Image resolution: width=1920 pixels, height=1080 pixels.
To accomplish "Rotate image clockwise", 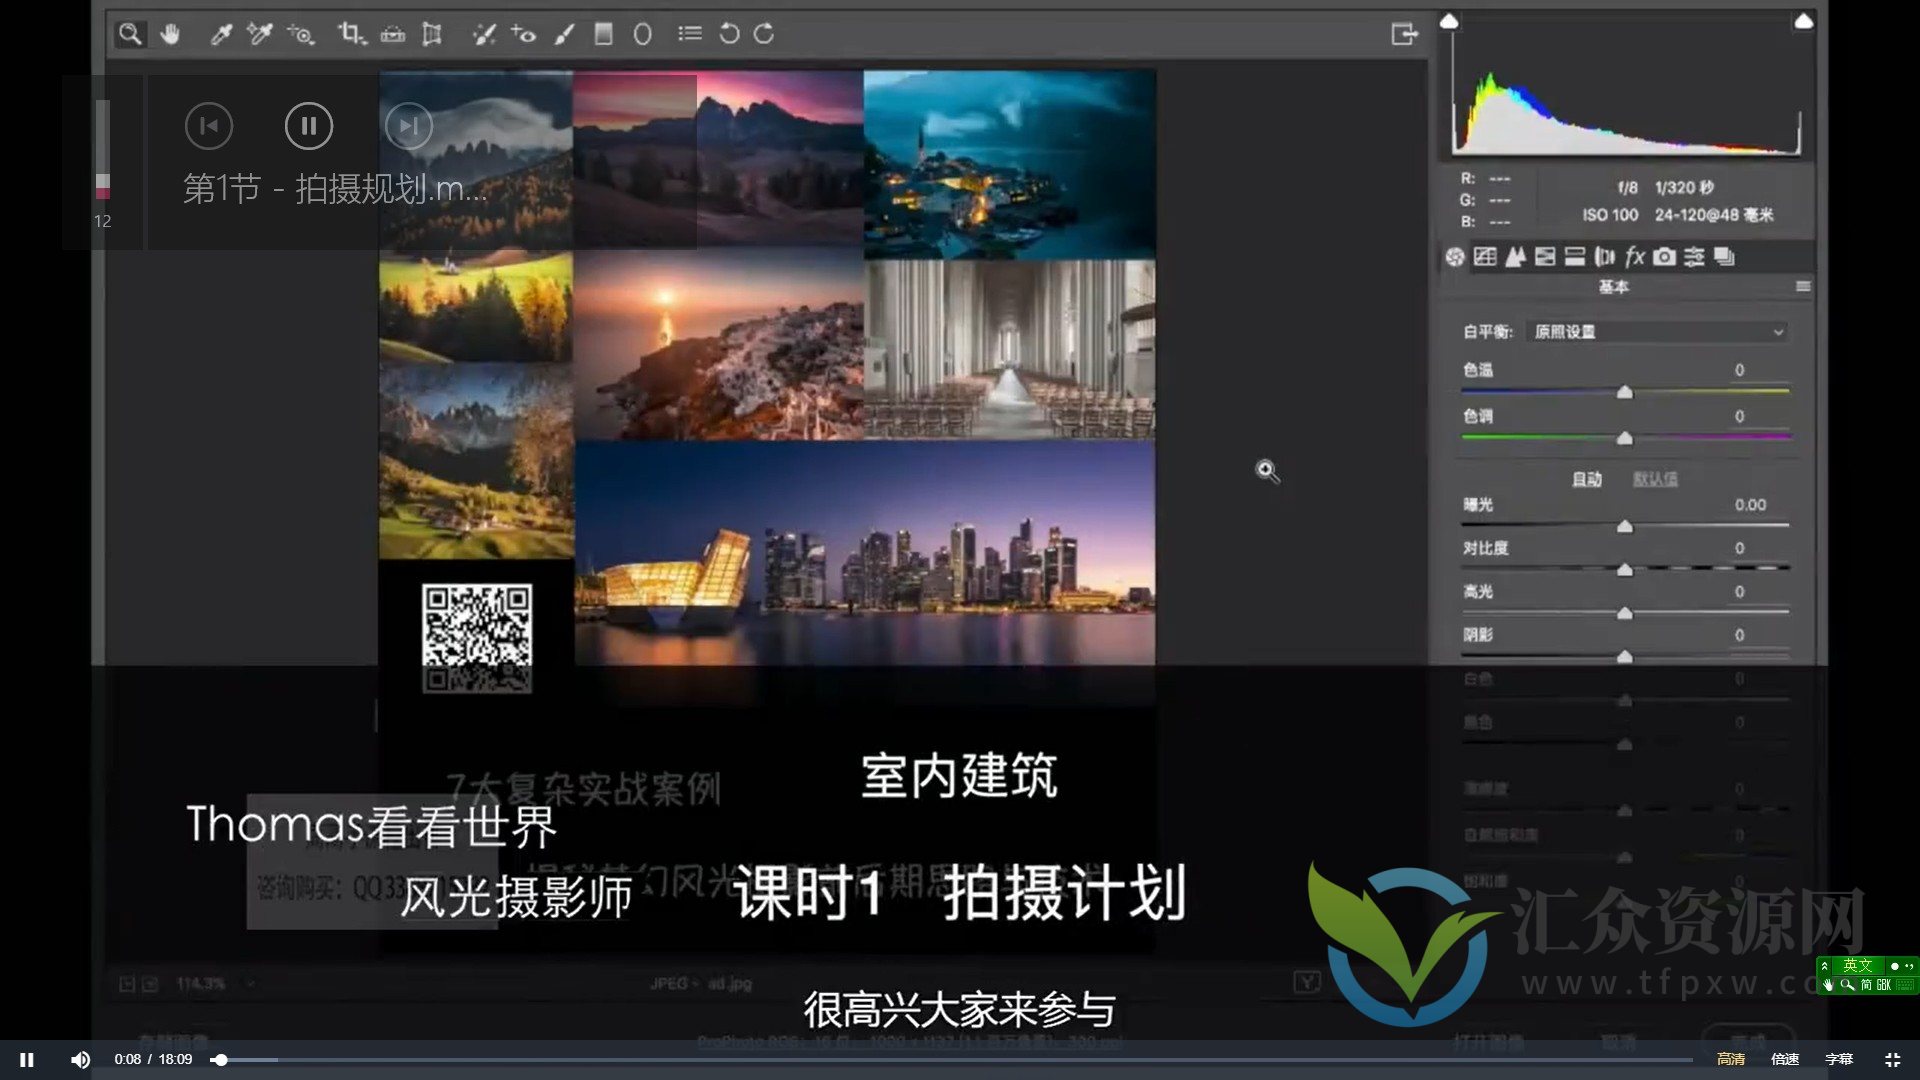I will pyautogui.click(x=764, y=34).
